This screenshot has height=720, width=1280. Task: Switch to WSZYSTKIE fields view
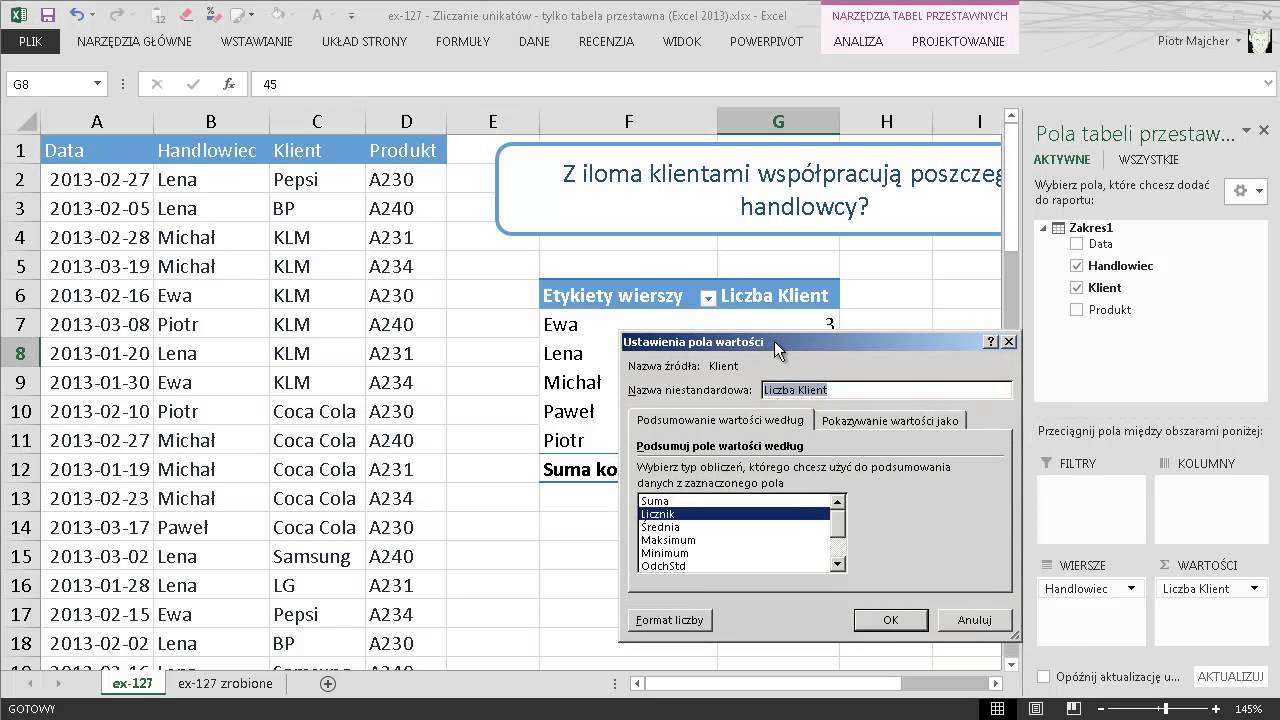pyautogui.click(x=1148, y=160)
